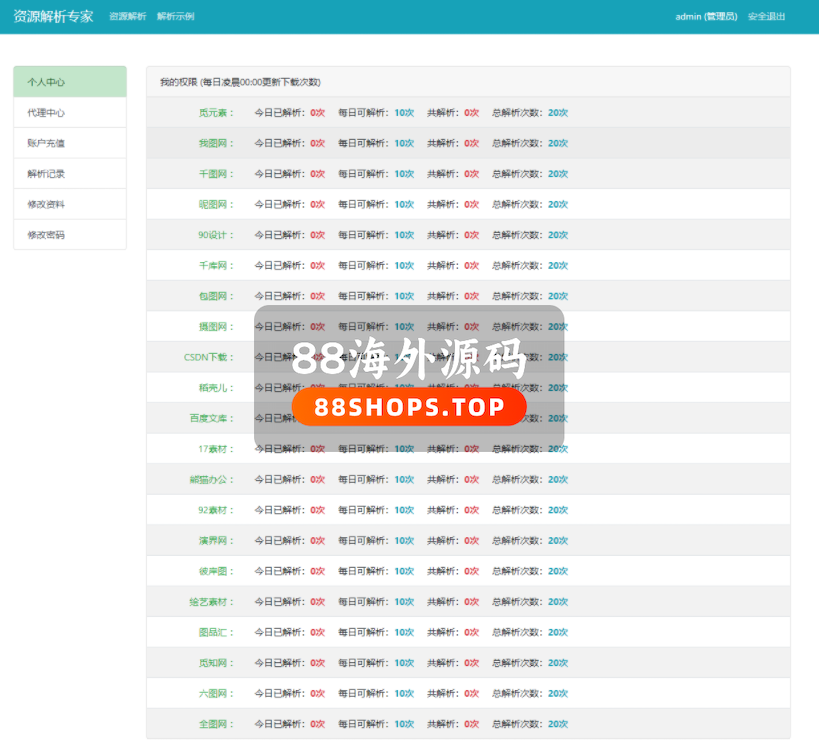Image resolution: width=819 pixels, height=756 pixels.
Task: Open 解析记录 in the sidebar
Action: coord(47,174)
